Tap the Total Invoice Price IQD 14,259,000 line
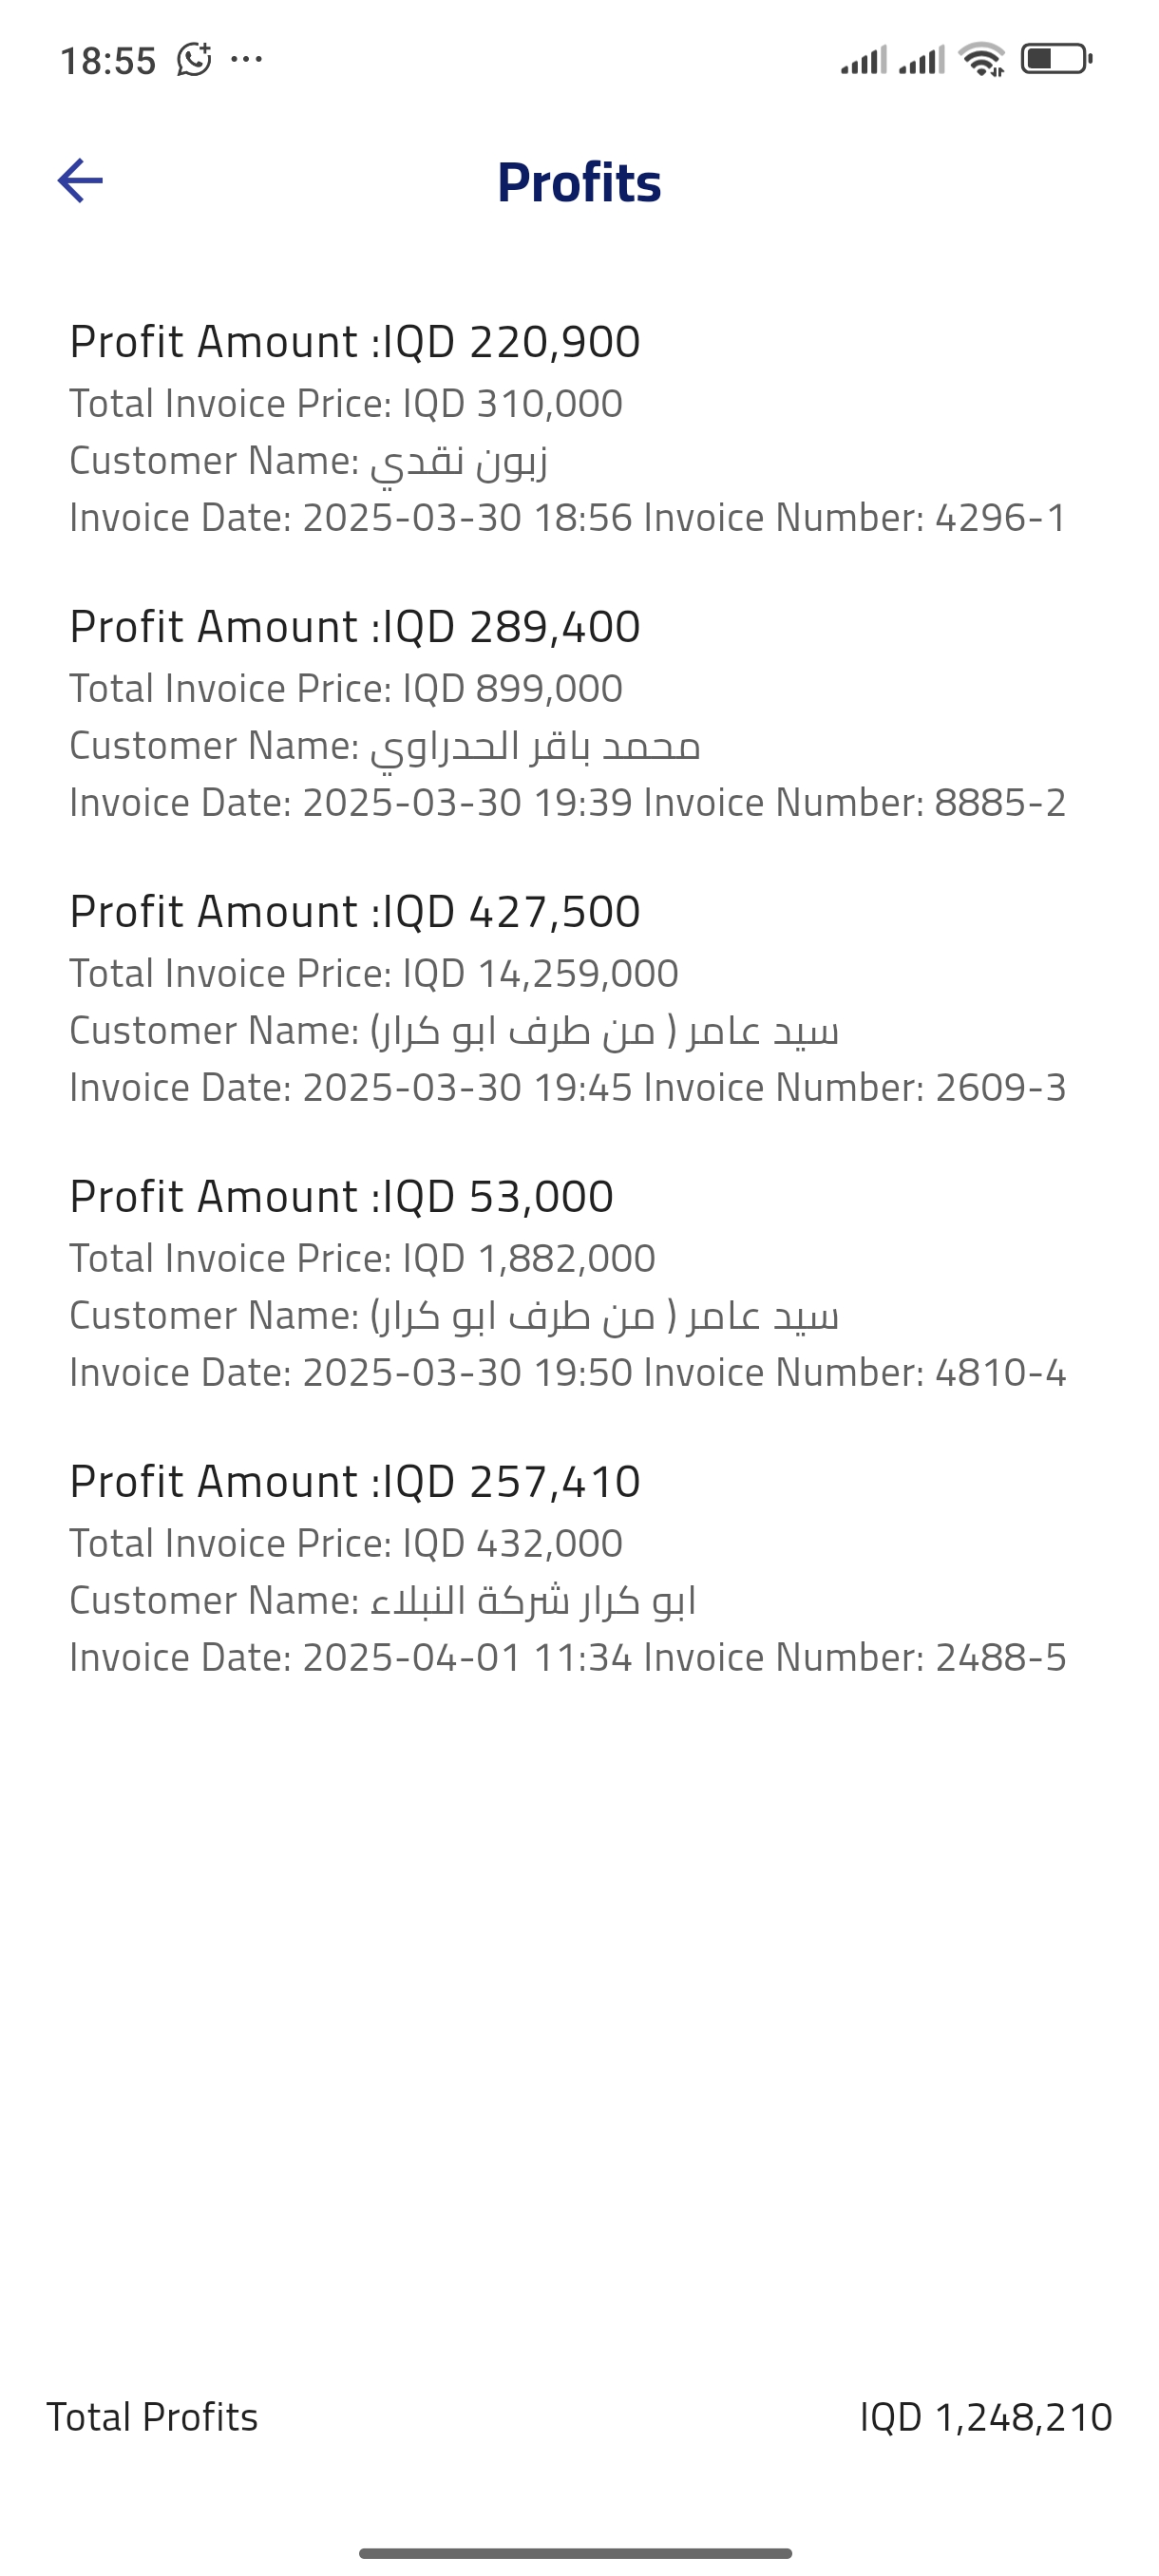1159x2576 pixels. click(374, 973)
